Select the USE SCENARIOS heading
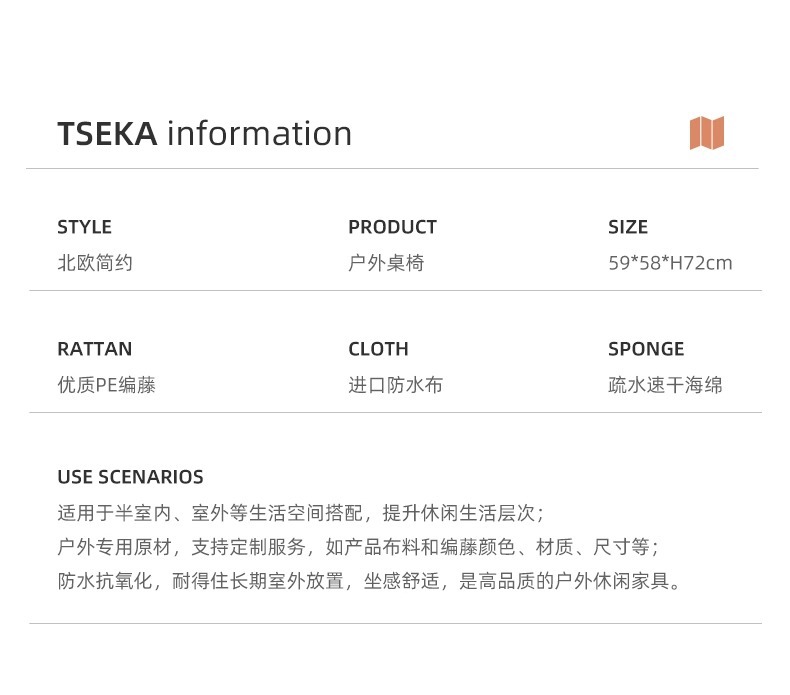The width and height of the screenshot is (790, 695). coord(130,477)
